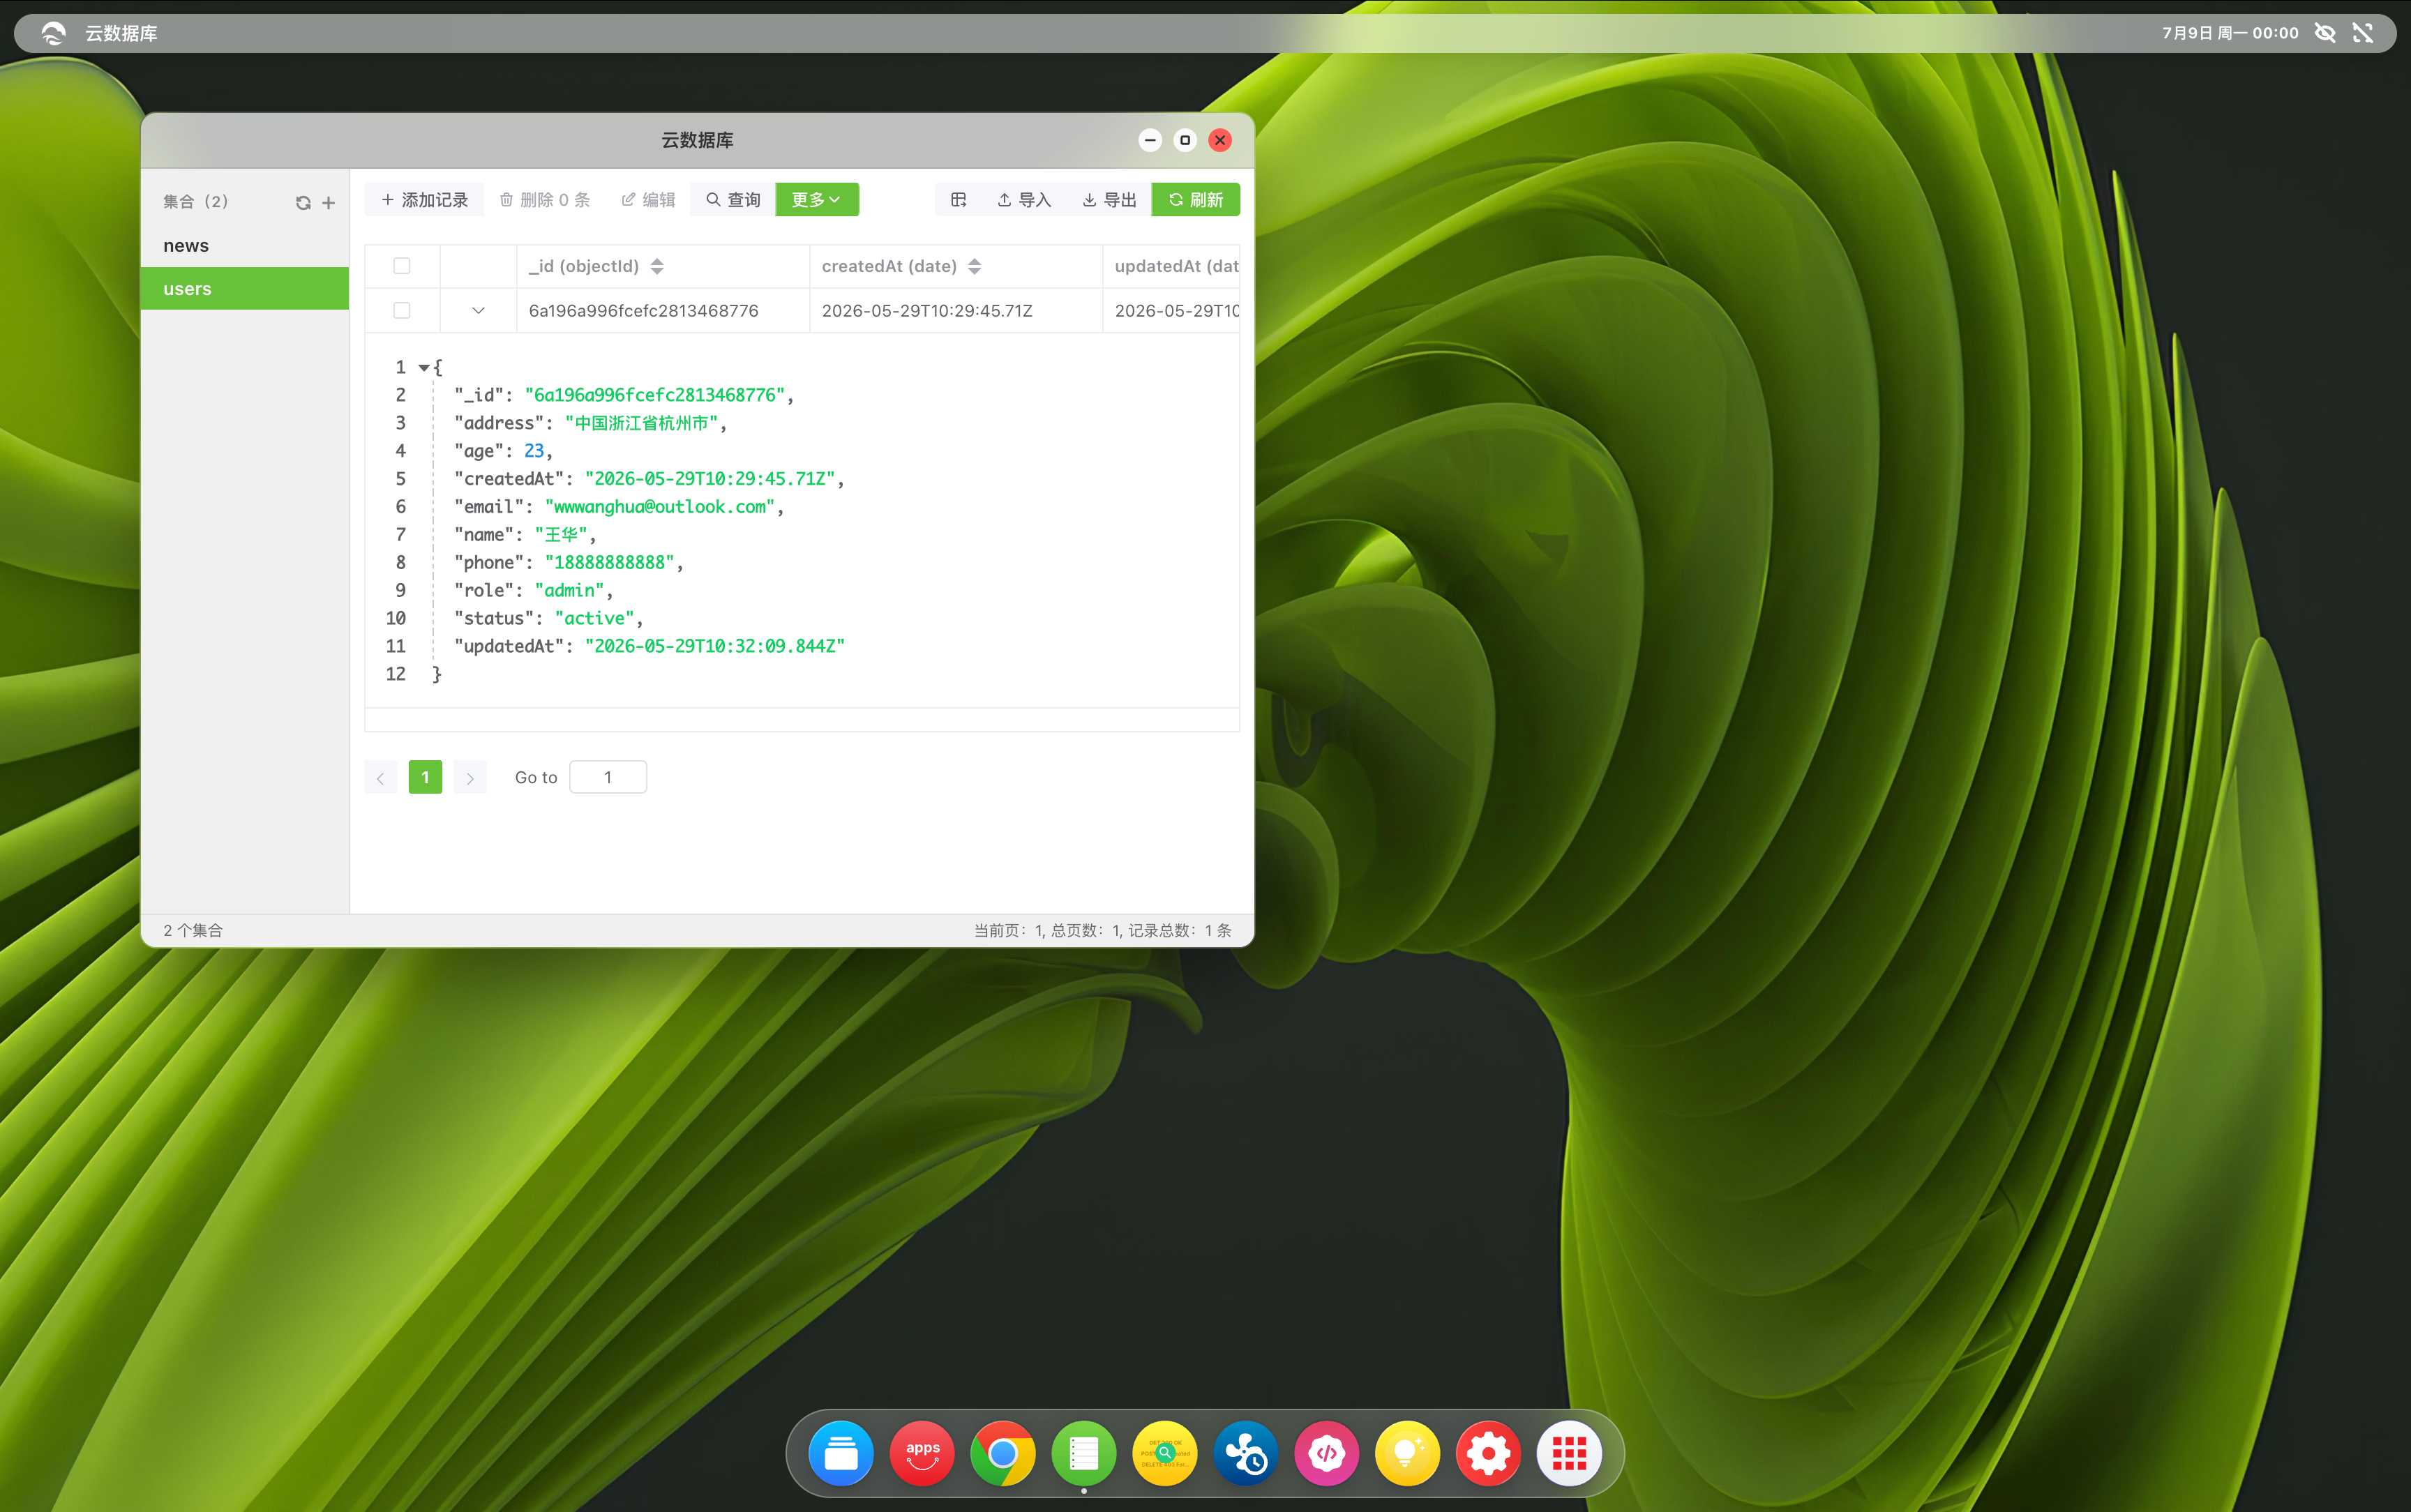Click the role value admin
2411x1512 pixels.
coord(569,591)
